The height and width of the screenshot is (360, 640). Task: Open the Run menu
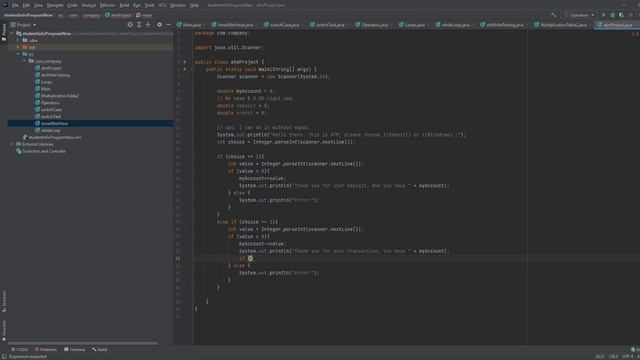(x=137, y=5)
